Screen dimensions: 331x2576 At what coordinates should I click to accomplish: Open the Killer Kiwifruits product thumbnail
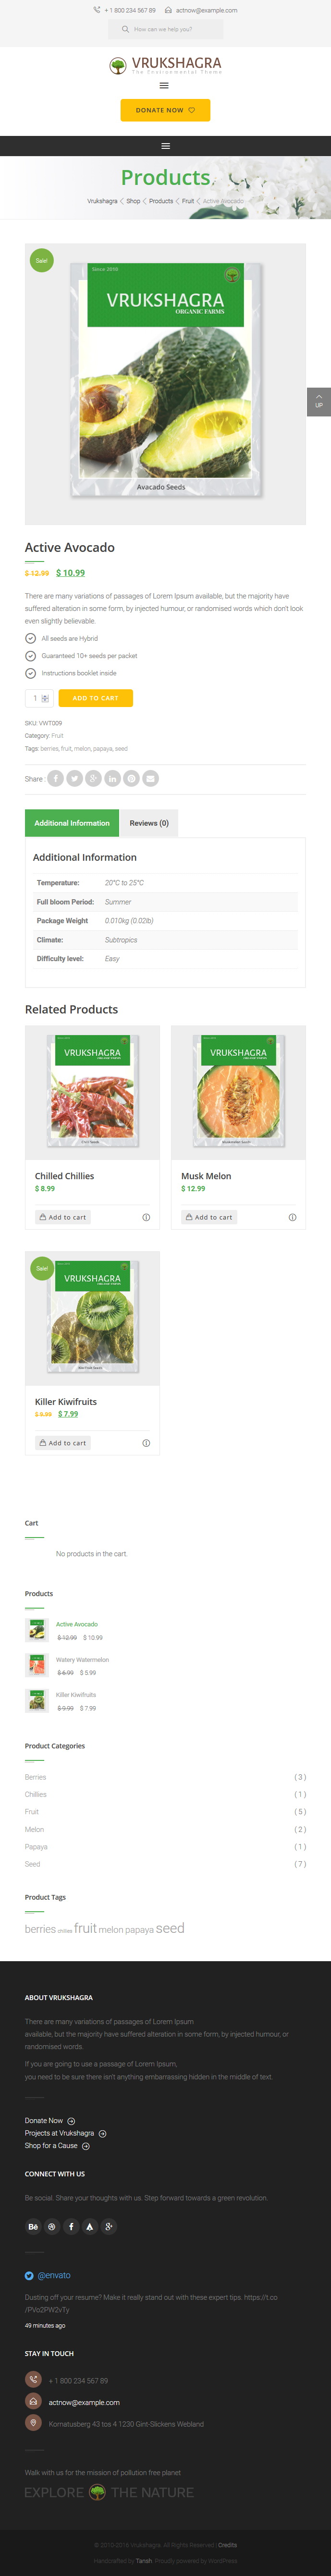point(37,1701)
